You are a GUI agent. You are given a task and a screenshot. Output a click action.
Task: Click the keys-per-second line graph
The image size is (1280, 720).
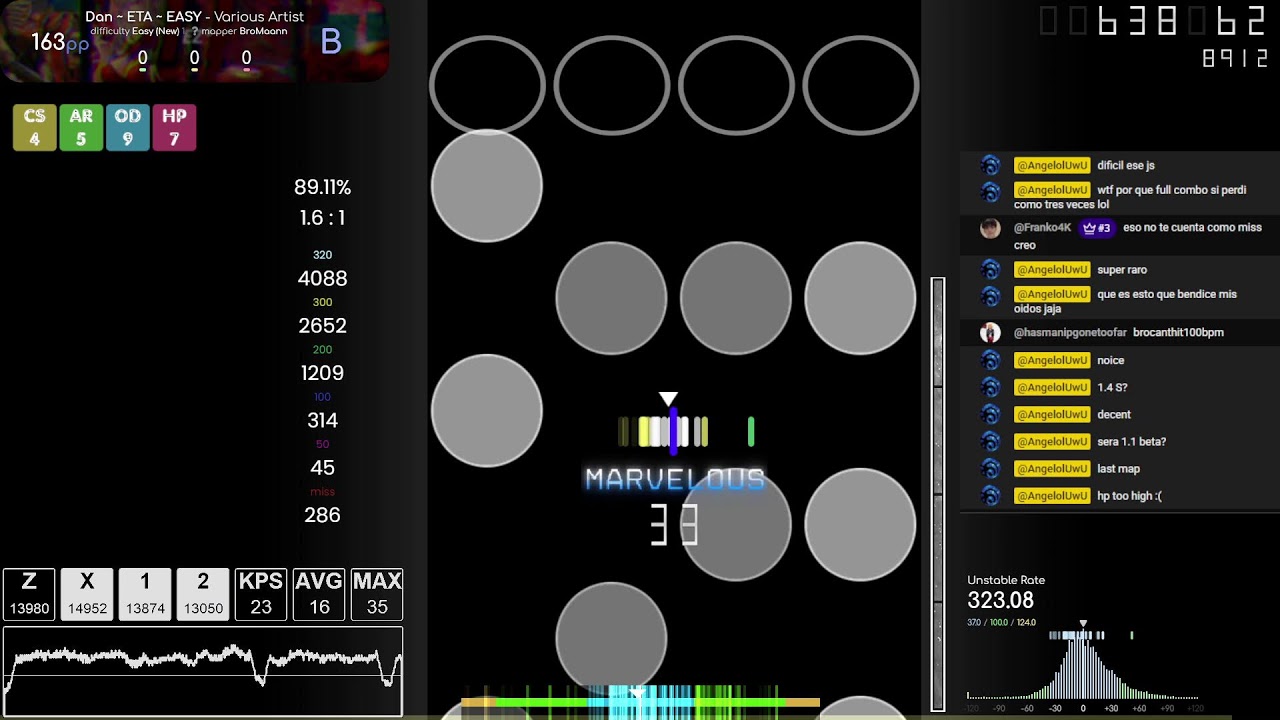203,671
